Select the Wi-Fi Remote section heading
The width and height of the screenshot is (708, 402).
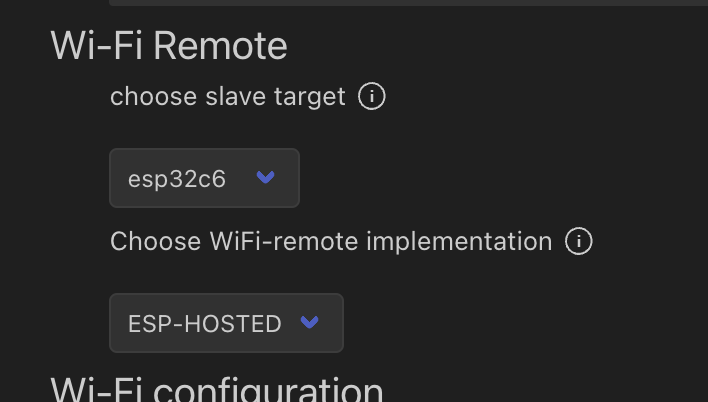click(169, 45)
